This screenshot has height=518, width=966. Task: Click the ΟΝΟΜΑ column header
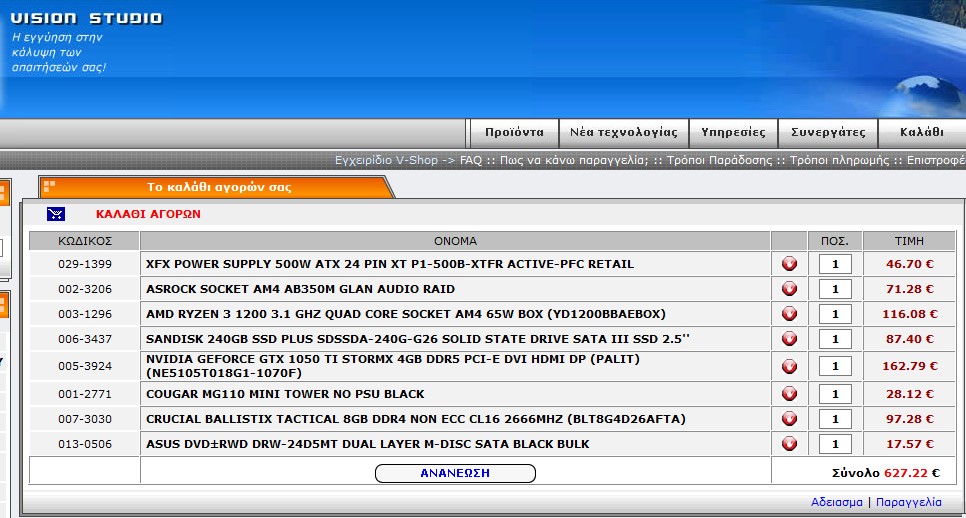[x=455, y=241]
